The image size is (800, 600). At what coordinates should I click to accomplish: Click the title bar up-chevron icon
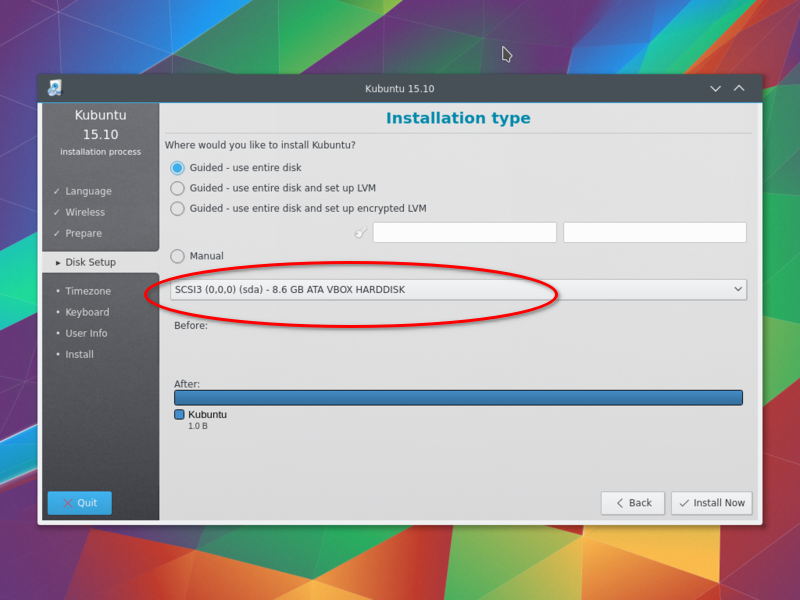tap(739, 88)
